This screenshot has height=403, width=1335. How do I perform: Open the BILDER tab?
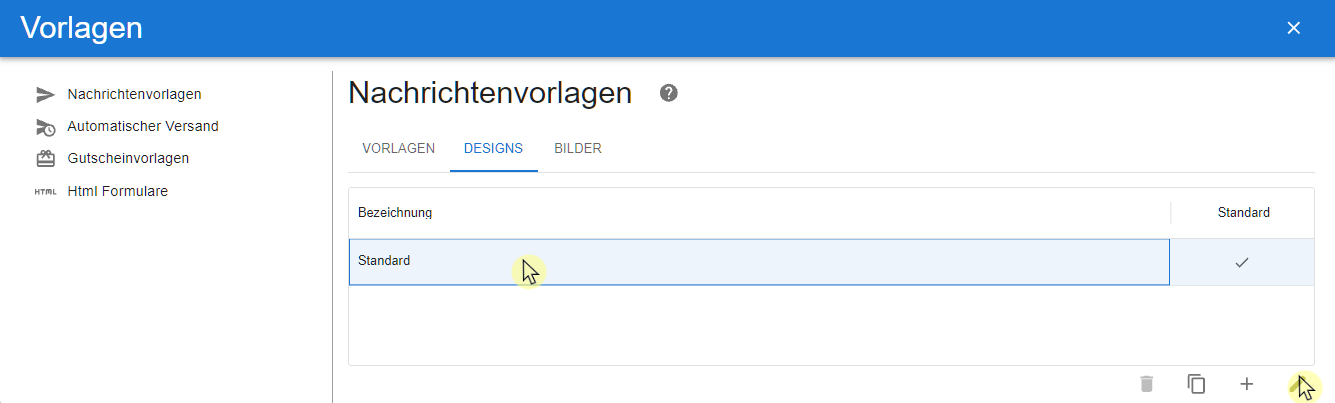(x=578, y=148)
